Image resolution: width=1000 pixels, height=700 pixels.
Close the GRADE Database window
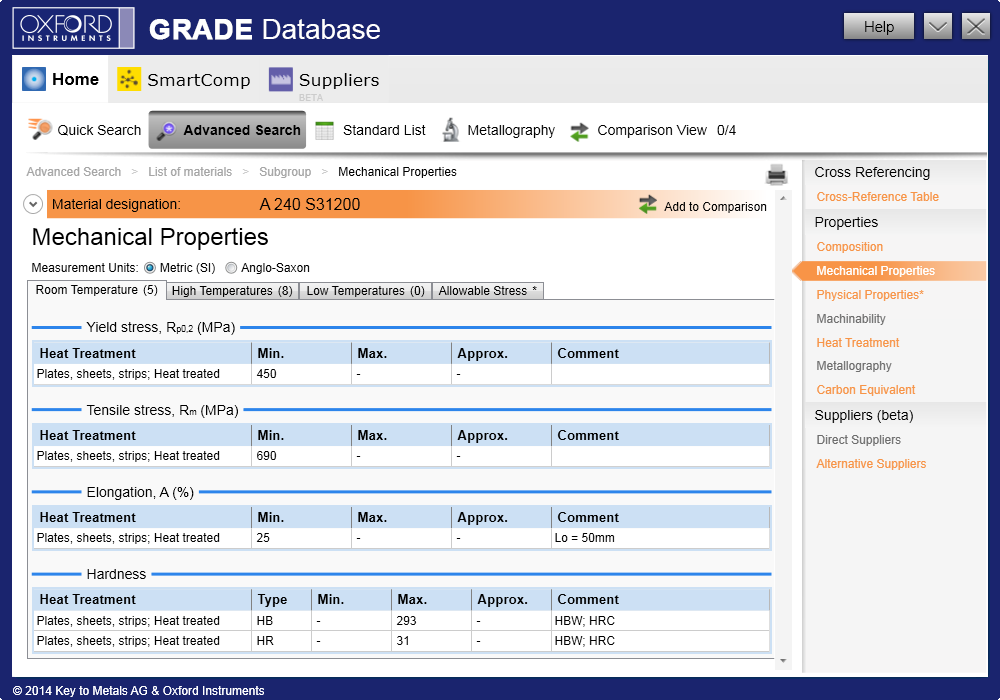coord(976,27)
